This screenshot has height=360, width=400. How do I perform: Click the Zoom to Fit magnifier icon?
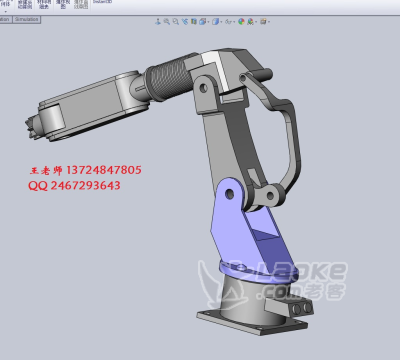[167, 22]
